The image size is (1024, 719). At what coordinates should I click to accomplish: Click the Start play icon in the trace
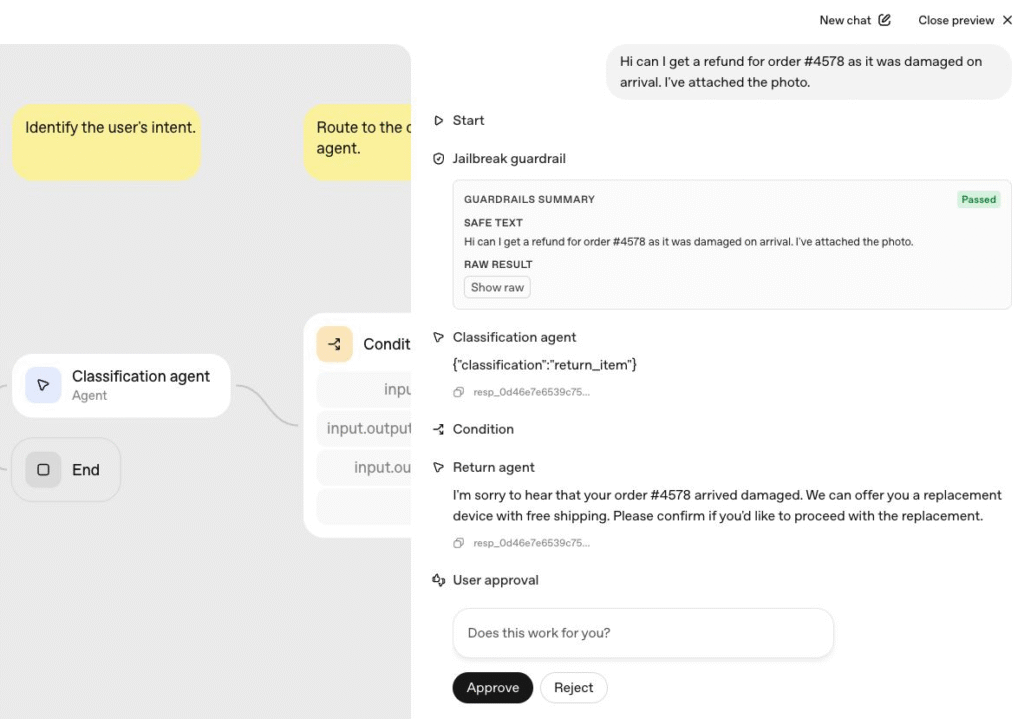click(x=438, y=120)
